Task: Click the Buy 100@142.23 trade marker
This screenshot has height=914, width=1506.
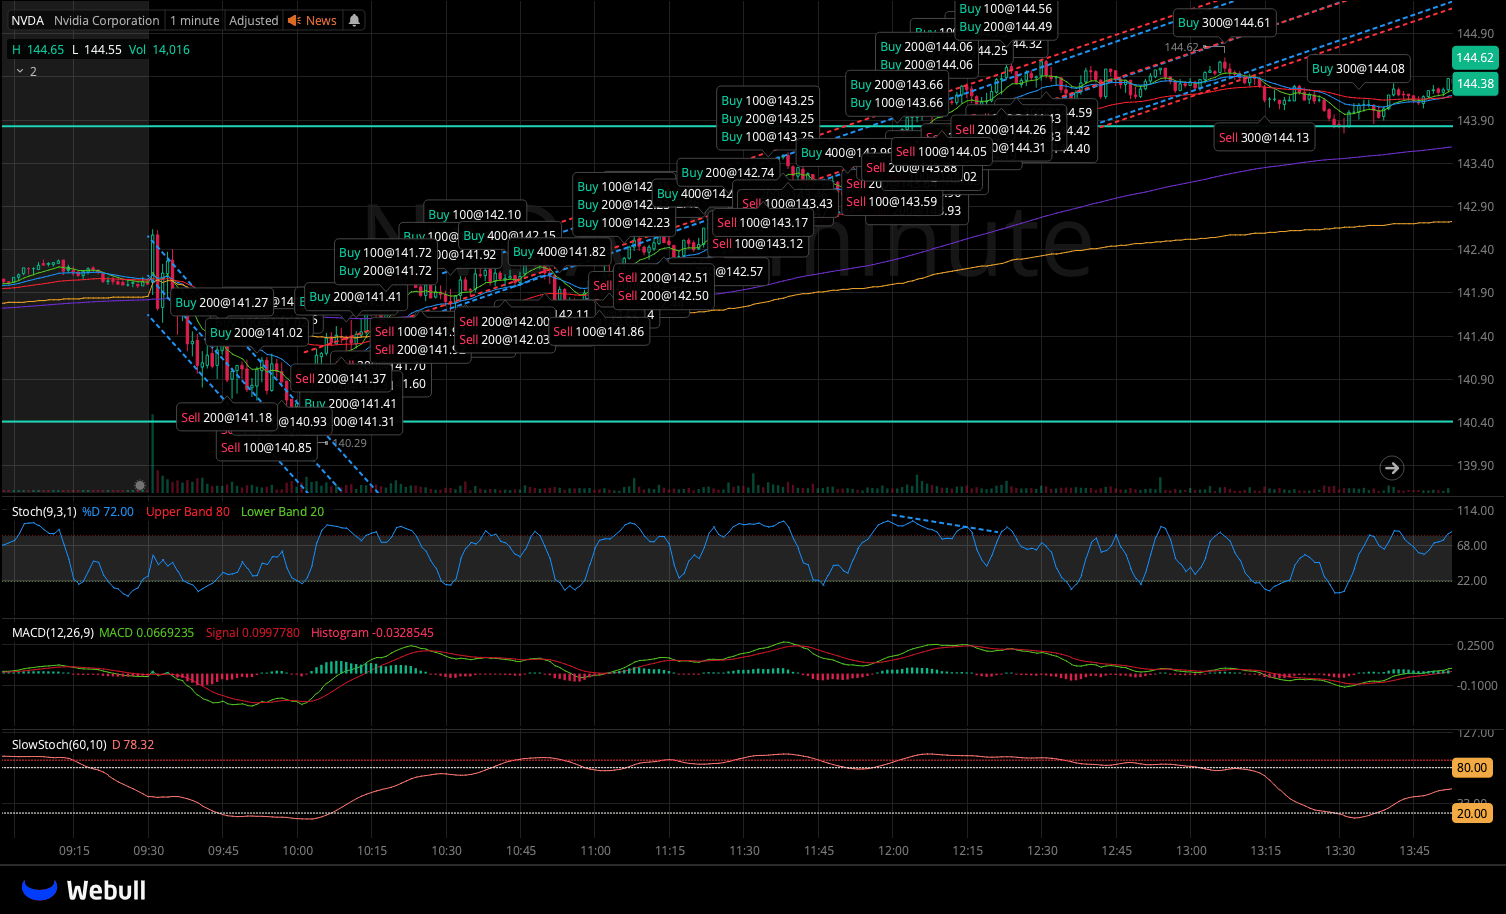Action: click(624, 223)
